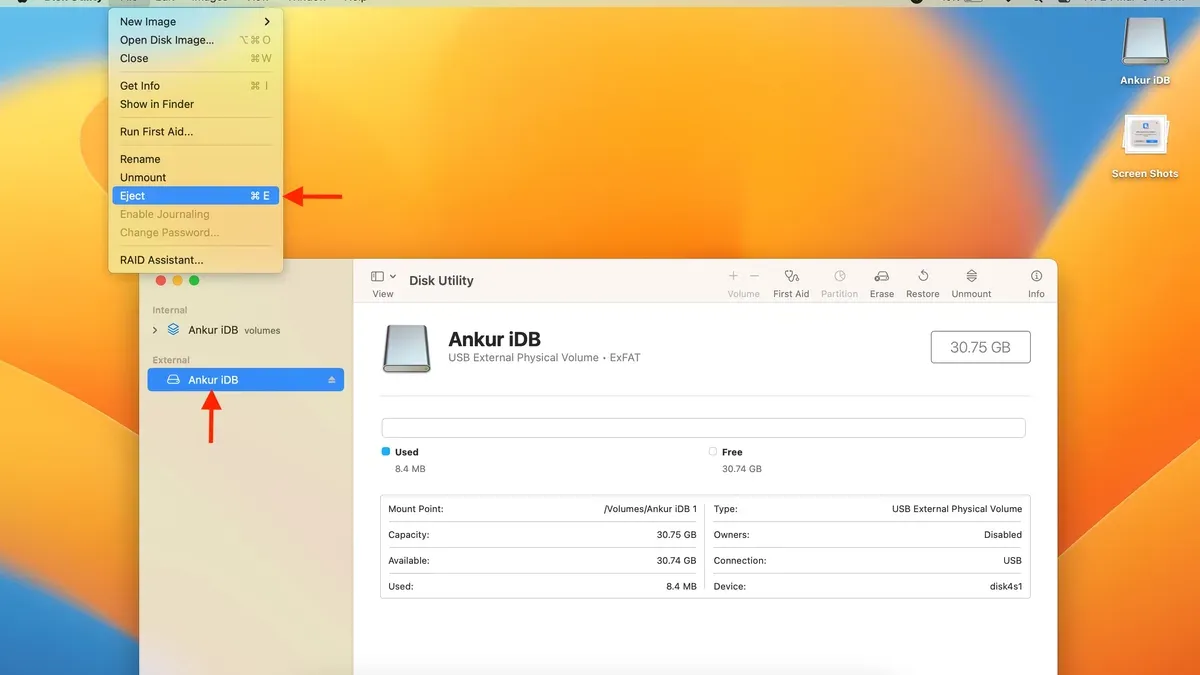Click the blue Used legend swatch
The height and width of the screenshot is (675, 1200).
pyautogui.click(x=386, y=452)
